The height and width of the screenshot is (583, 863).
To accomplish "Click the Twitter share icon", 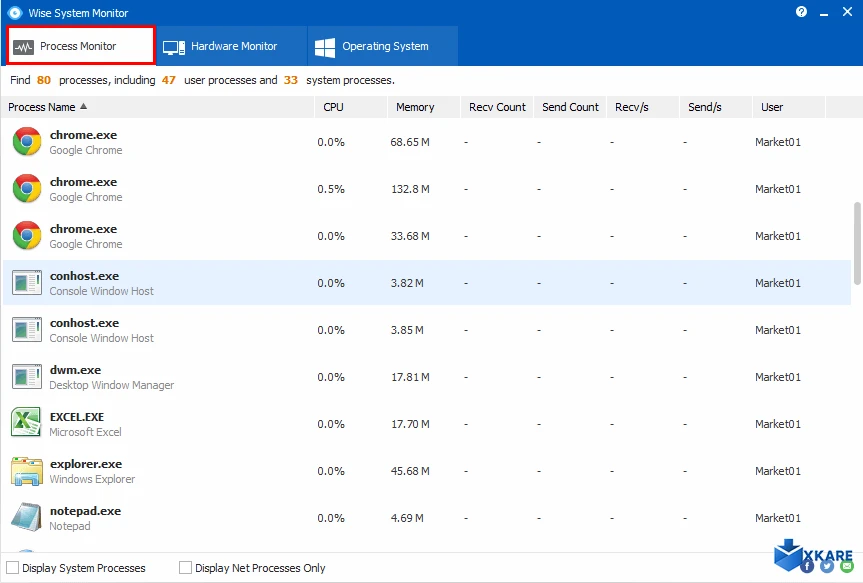I will tap(827, 566).
